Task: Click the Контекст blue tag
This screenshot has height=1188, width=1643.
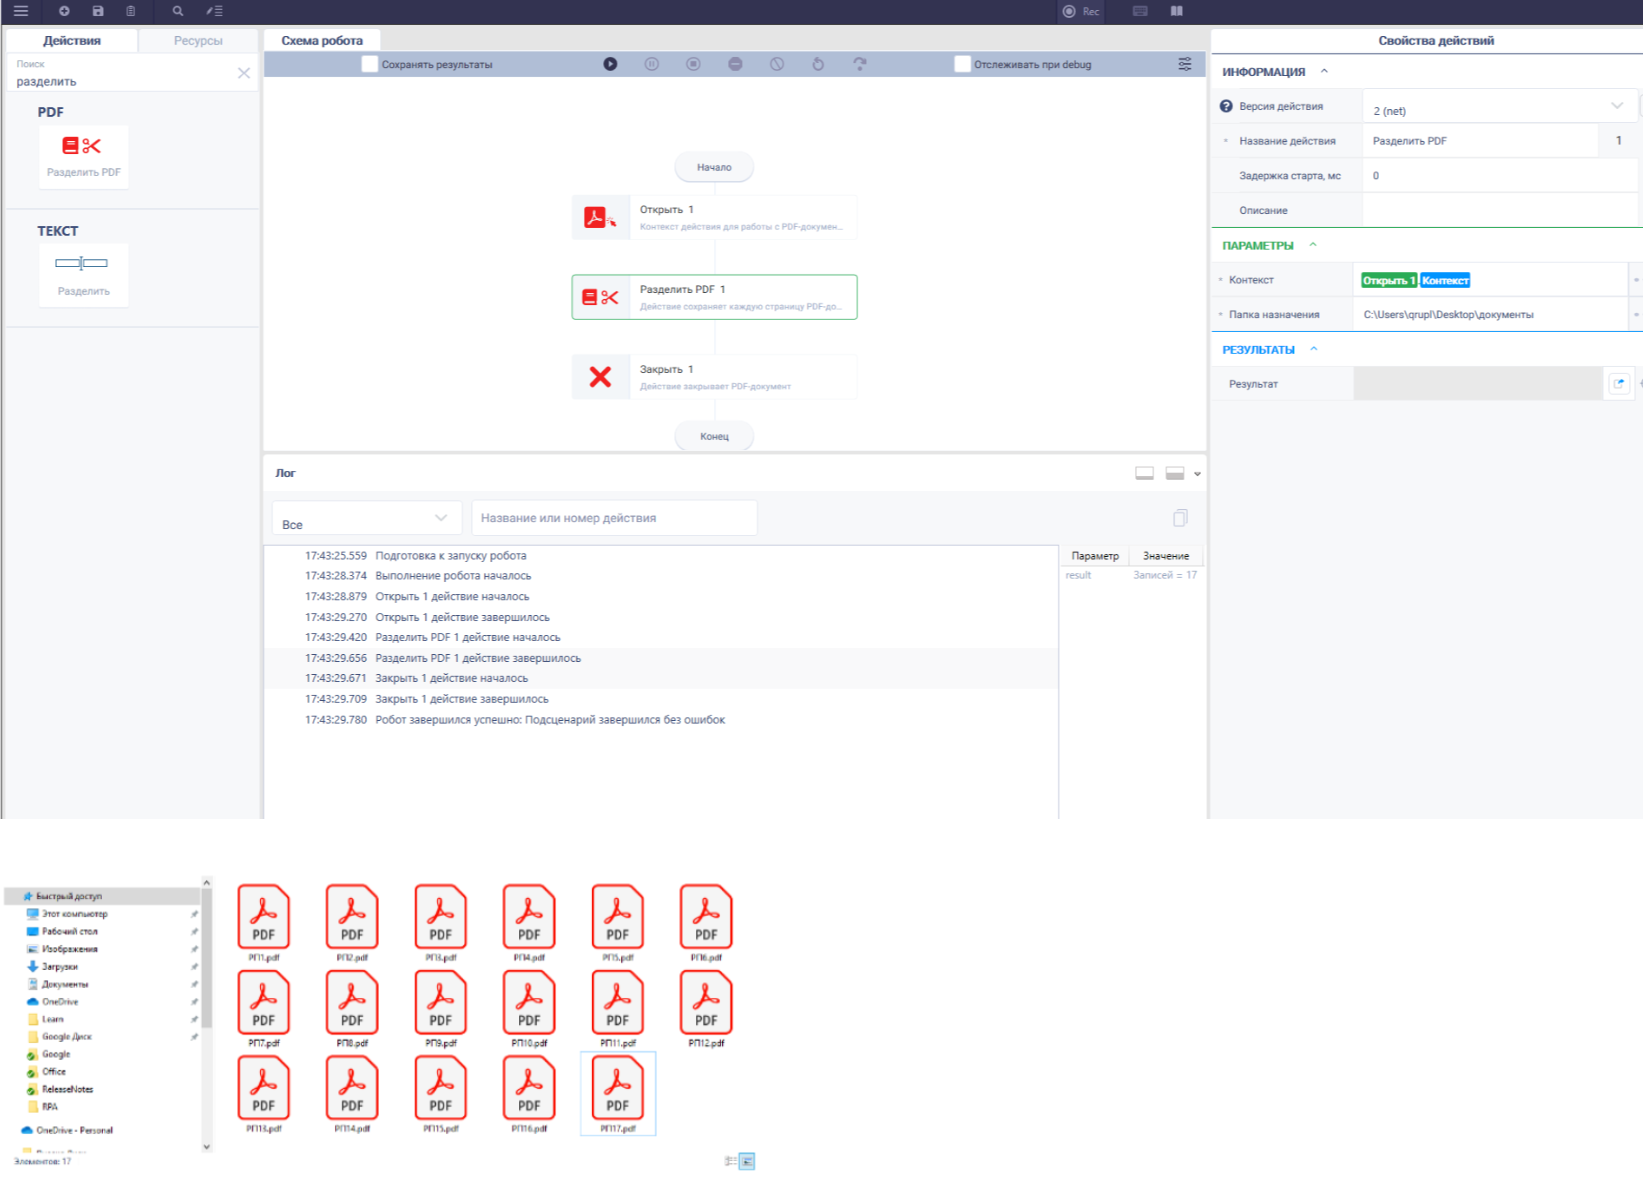Action: [1445, 281]
